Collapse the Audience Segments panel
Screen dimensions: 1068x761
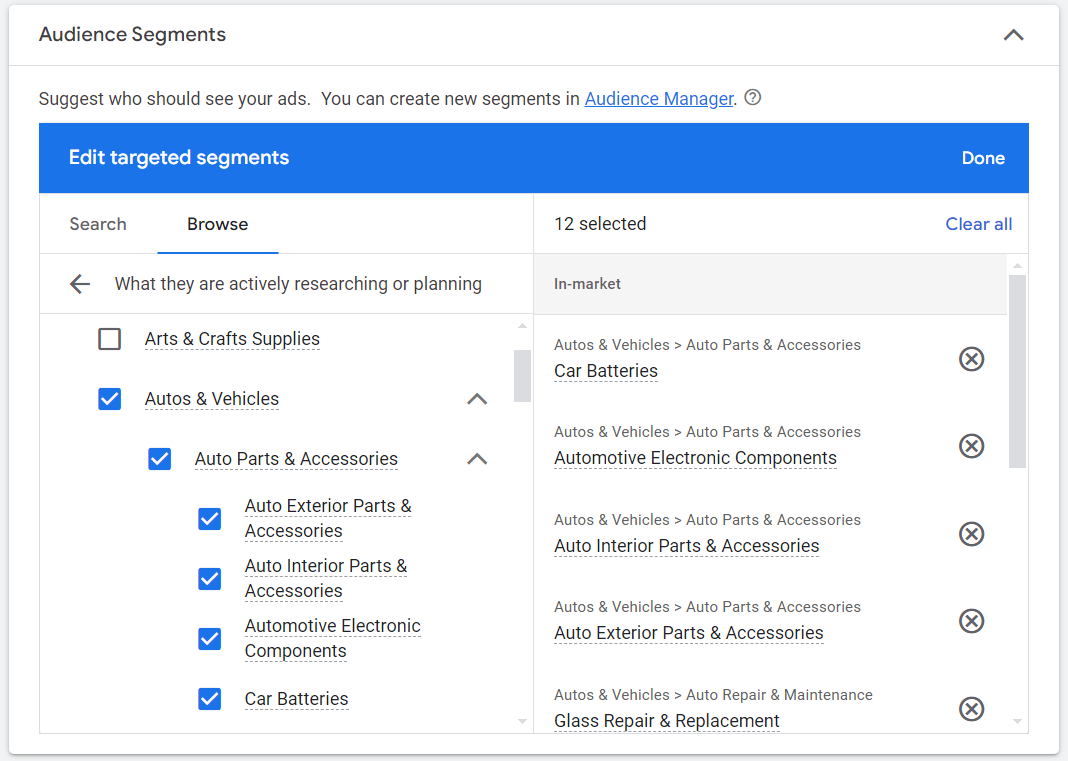(1013, 34)
